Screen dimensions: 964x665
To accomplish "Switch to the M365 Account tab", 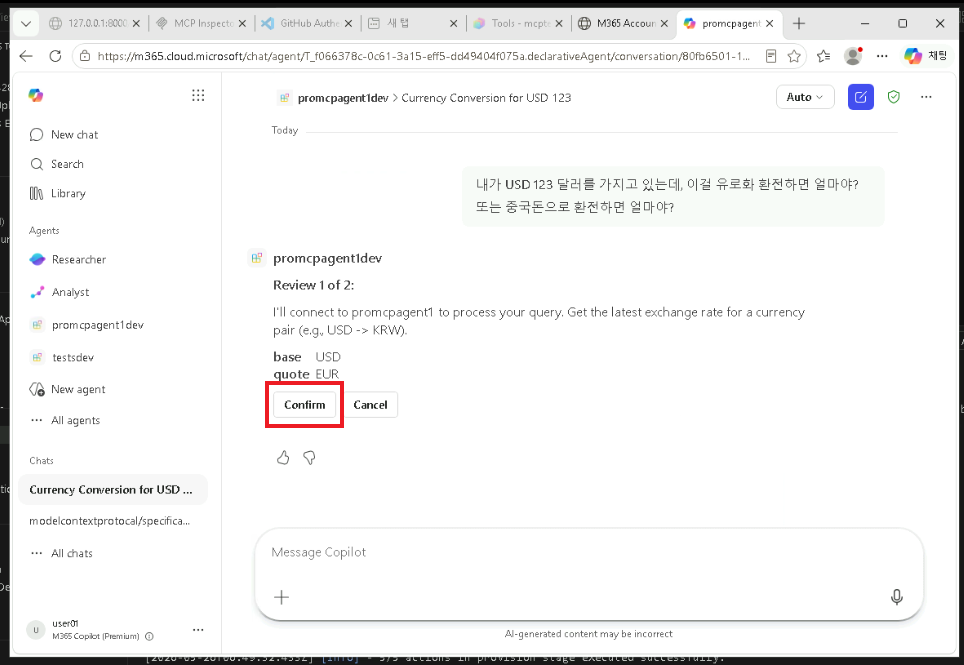I will point(623,23).
